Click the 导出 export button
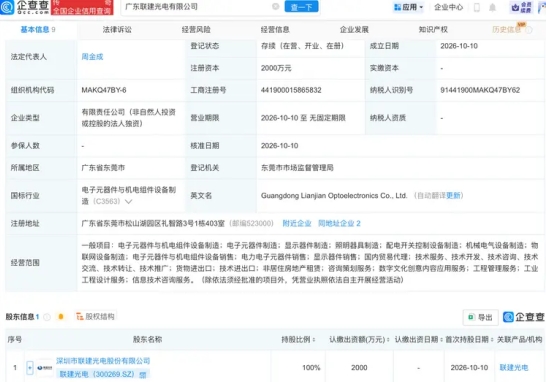Image resolution: width=546 pixels, height=382 pixels. 481,317
